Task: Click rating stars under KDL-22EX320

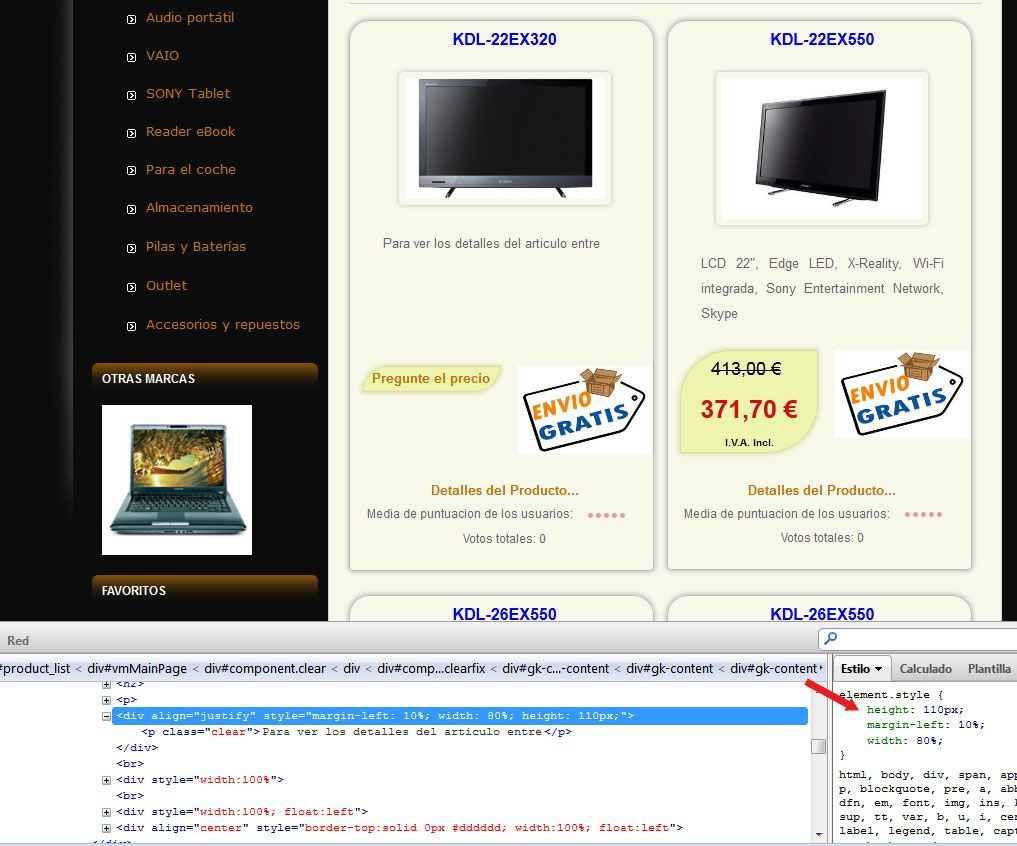Action: [x=606, y=515]
